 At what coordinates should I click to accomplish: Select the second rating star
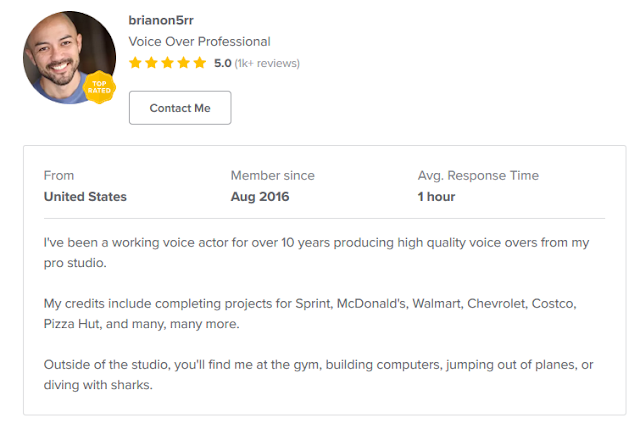click(151, 63)
